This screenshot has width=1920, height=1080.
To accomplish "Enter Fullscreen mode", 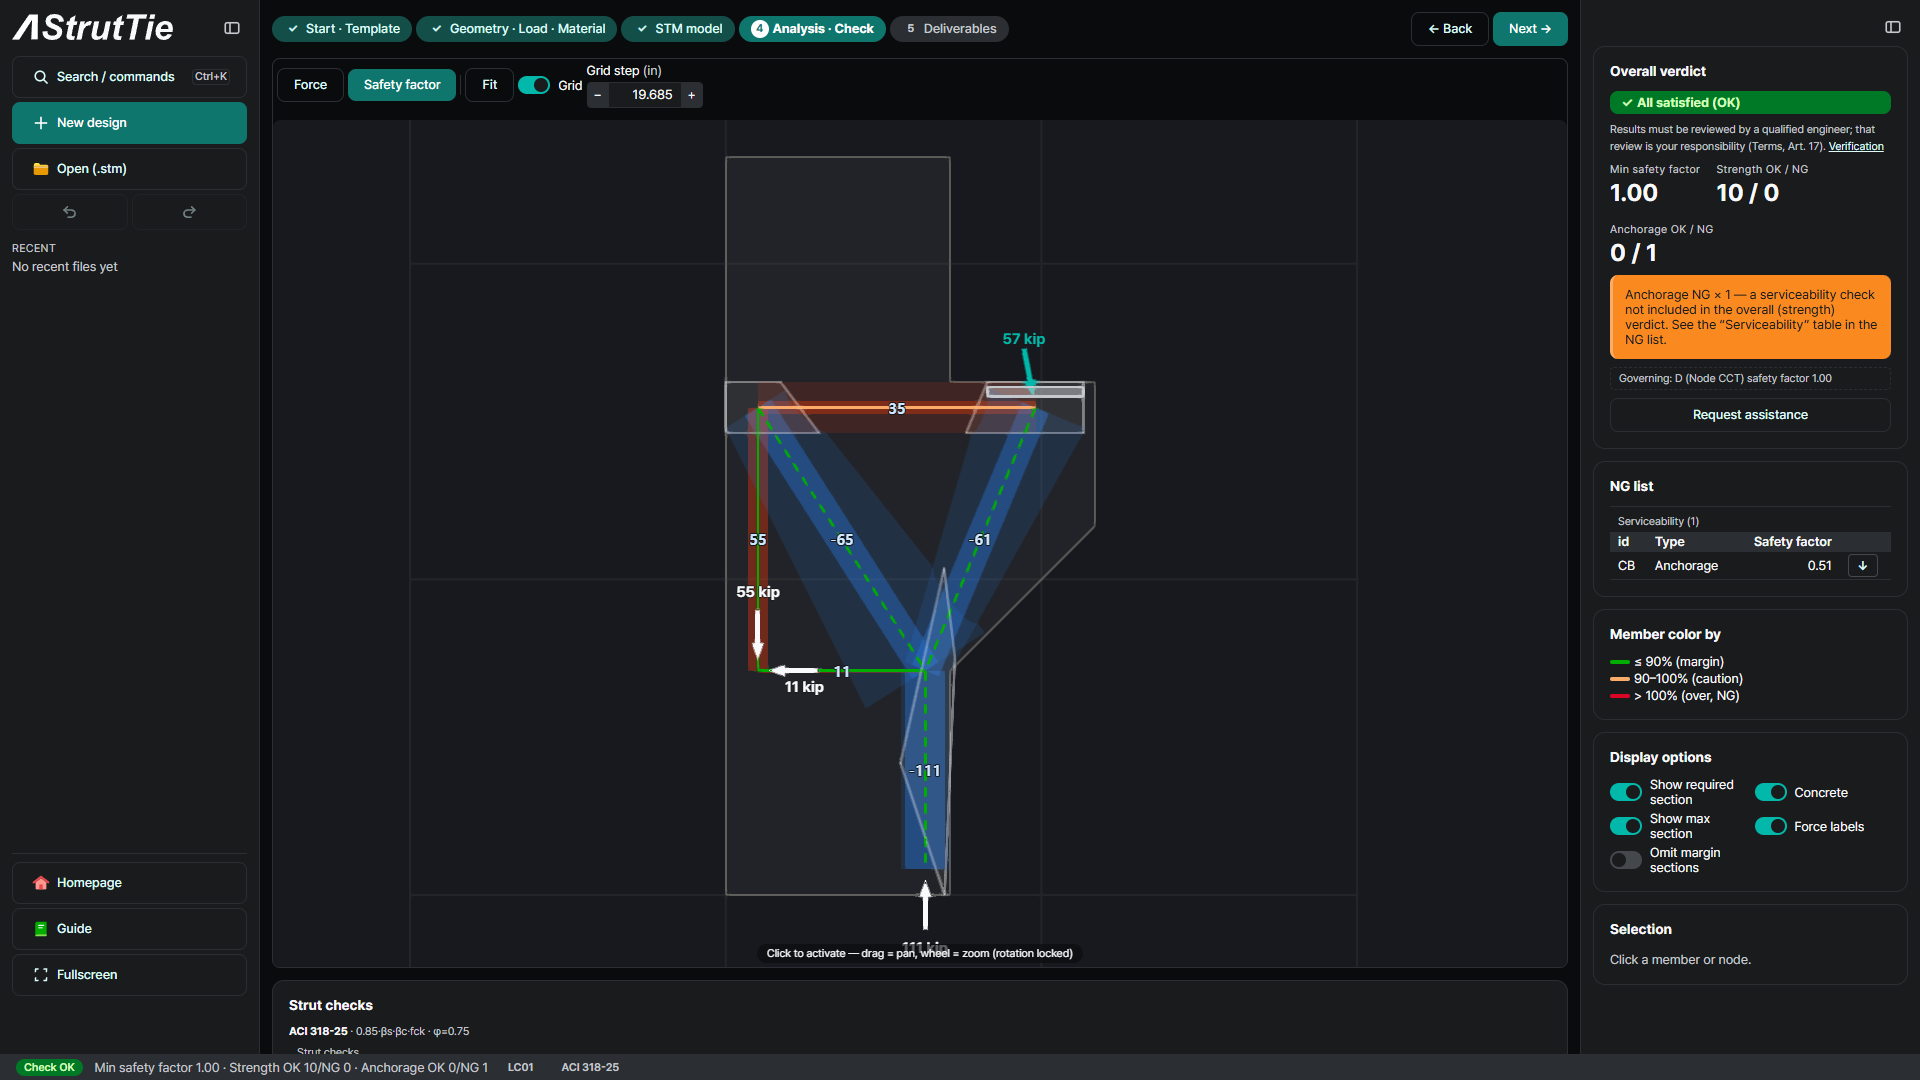I will 129,975.
